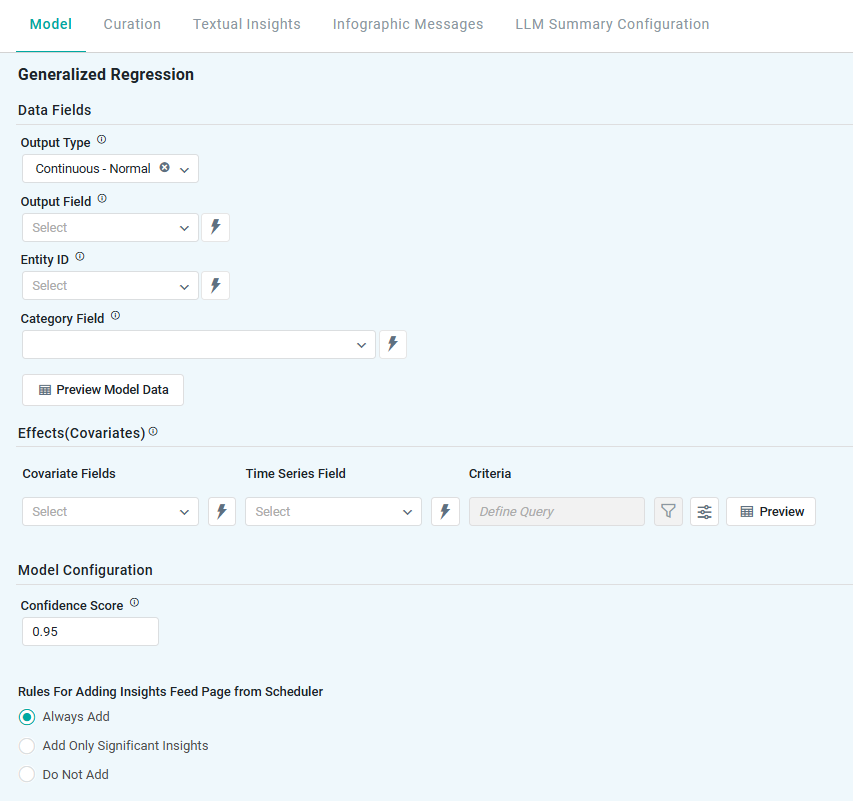Click lightning icon beside Covariate Fields dropdown
The image size is (853, 801).
click(222, 511)
